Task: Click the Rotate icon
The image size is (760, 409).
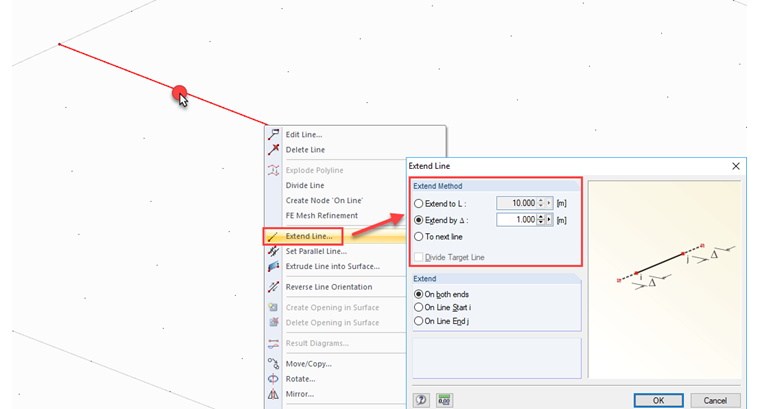Action: tap(273, 378)
